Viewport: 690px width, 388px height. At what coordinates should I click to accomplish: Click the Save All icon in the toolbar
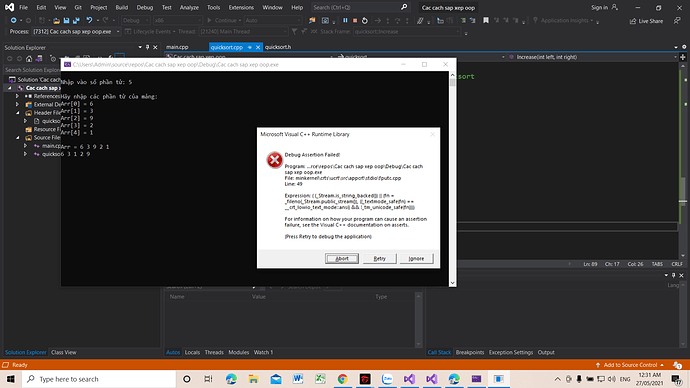[x=76, y=20]
